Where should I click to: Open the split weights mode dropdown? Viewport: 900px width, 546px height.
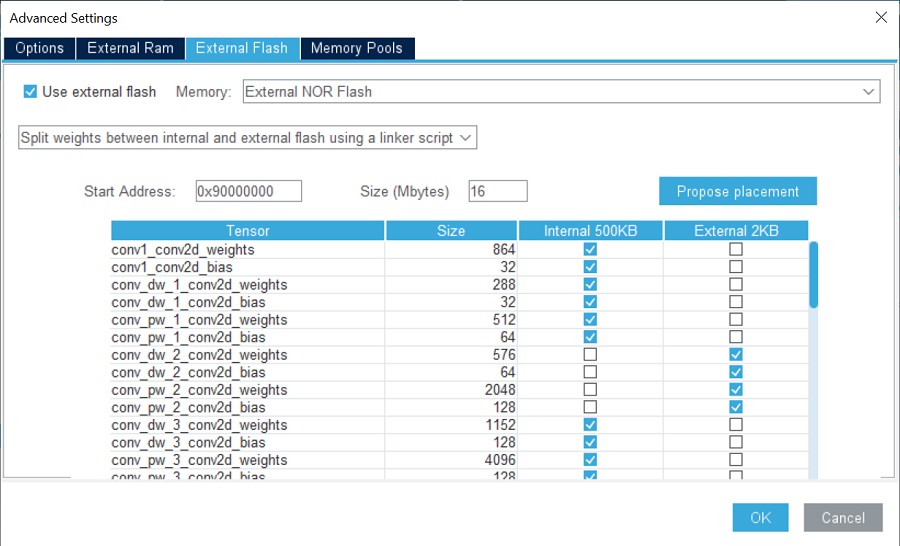point(247,138)
